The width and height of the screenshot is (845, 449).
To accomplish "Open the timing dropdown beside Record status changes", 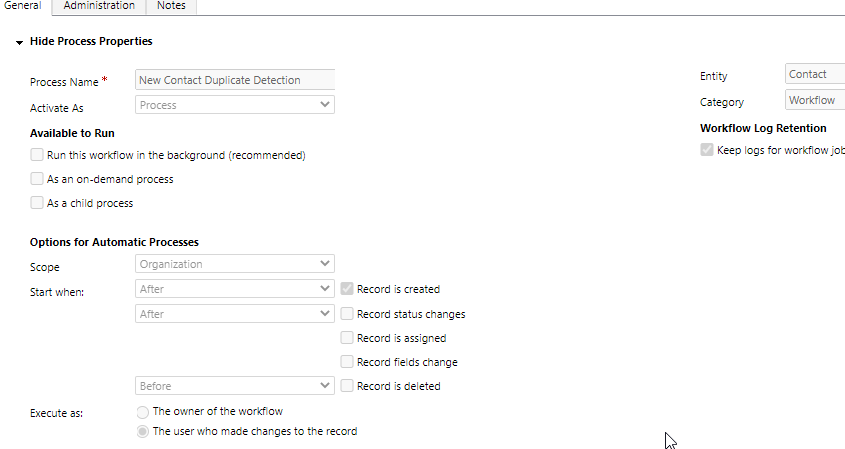I will click(234, 313).
